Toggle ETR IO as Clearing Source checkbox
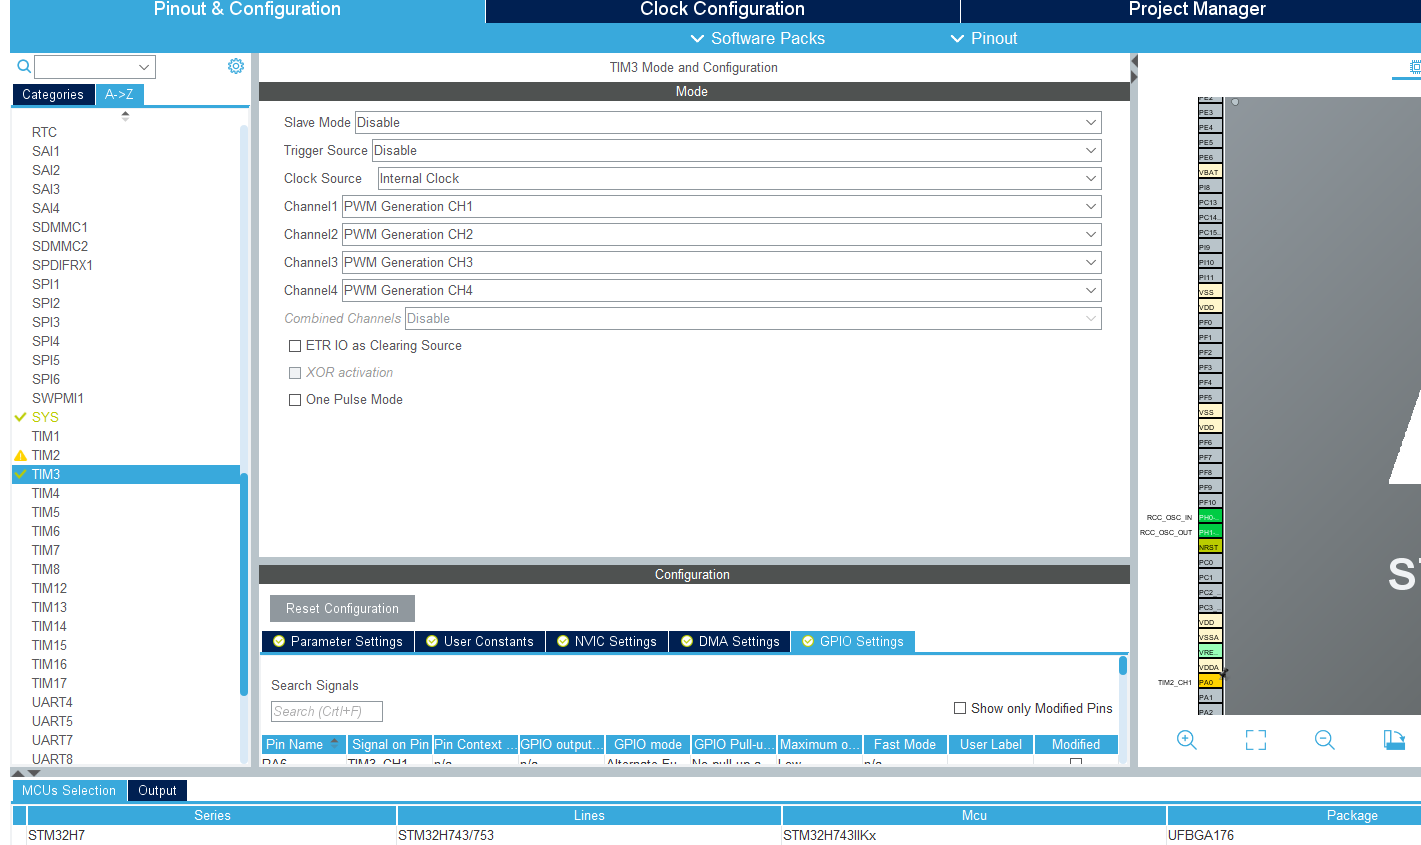The height and width of the screenshot is (845, 1421). coord(295,346)
